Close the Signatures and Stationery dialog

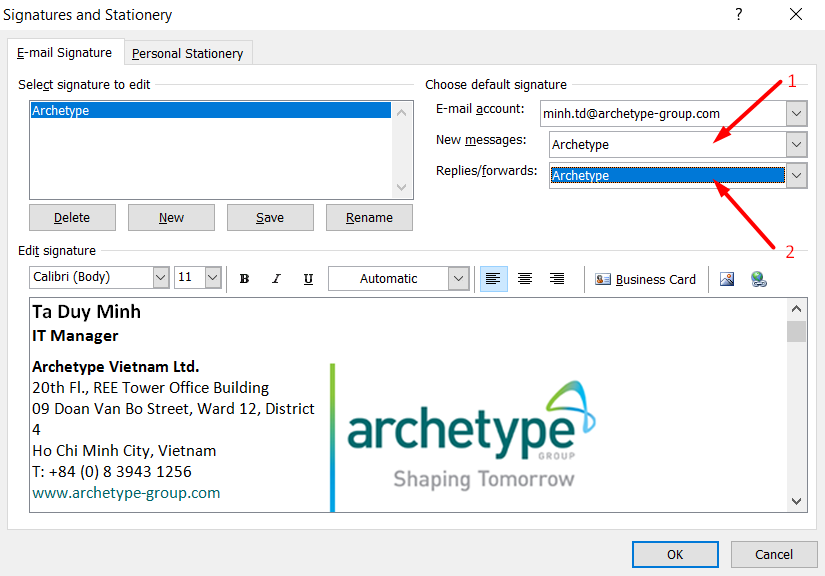(796, 14)
